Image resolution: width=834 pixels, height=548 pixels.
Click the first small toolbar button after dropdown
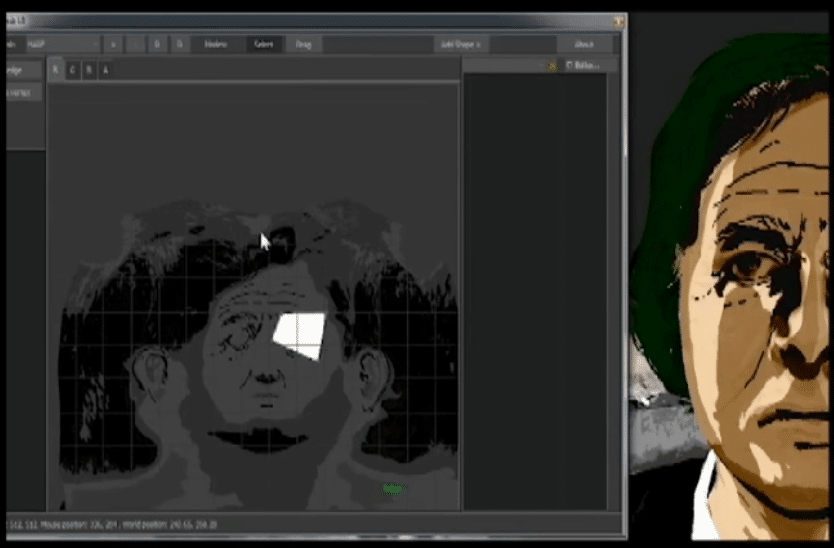point(113,44)
